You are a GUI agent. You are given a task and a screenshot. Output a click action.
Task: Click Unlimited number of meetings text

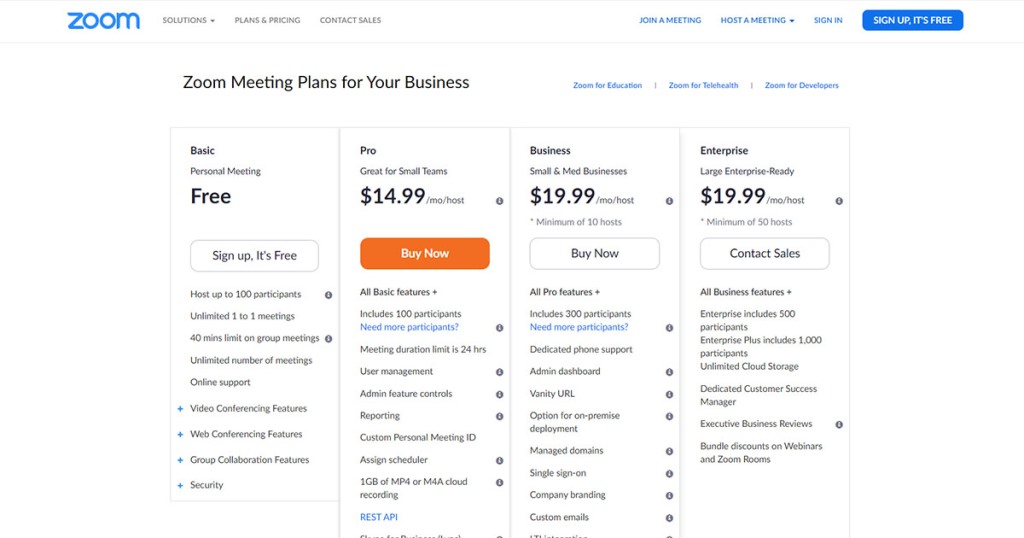tap(251, 360)
